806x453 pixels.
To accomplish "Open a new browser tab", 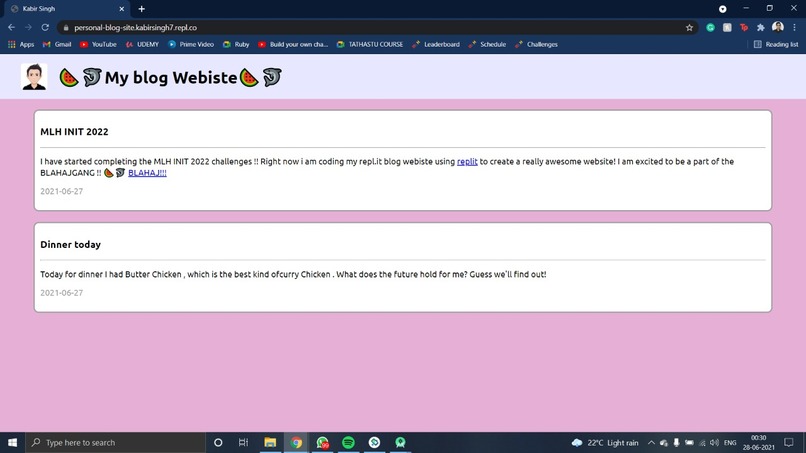I will [x=141, y=9].
